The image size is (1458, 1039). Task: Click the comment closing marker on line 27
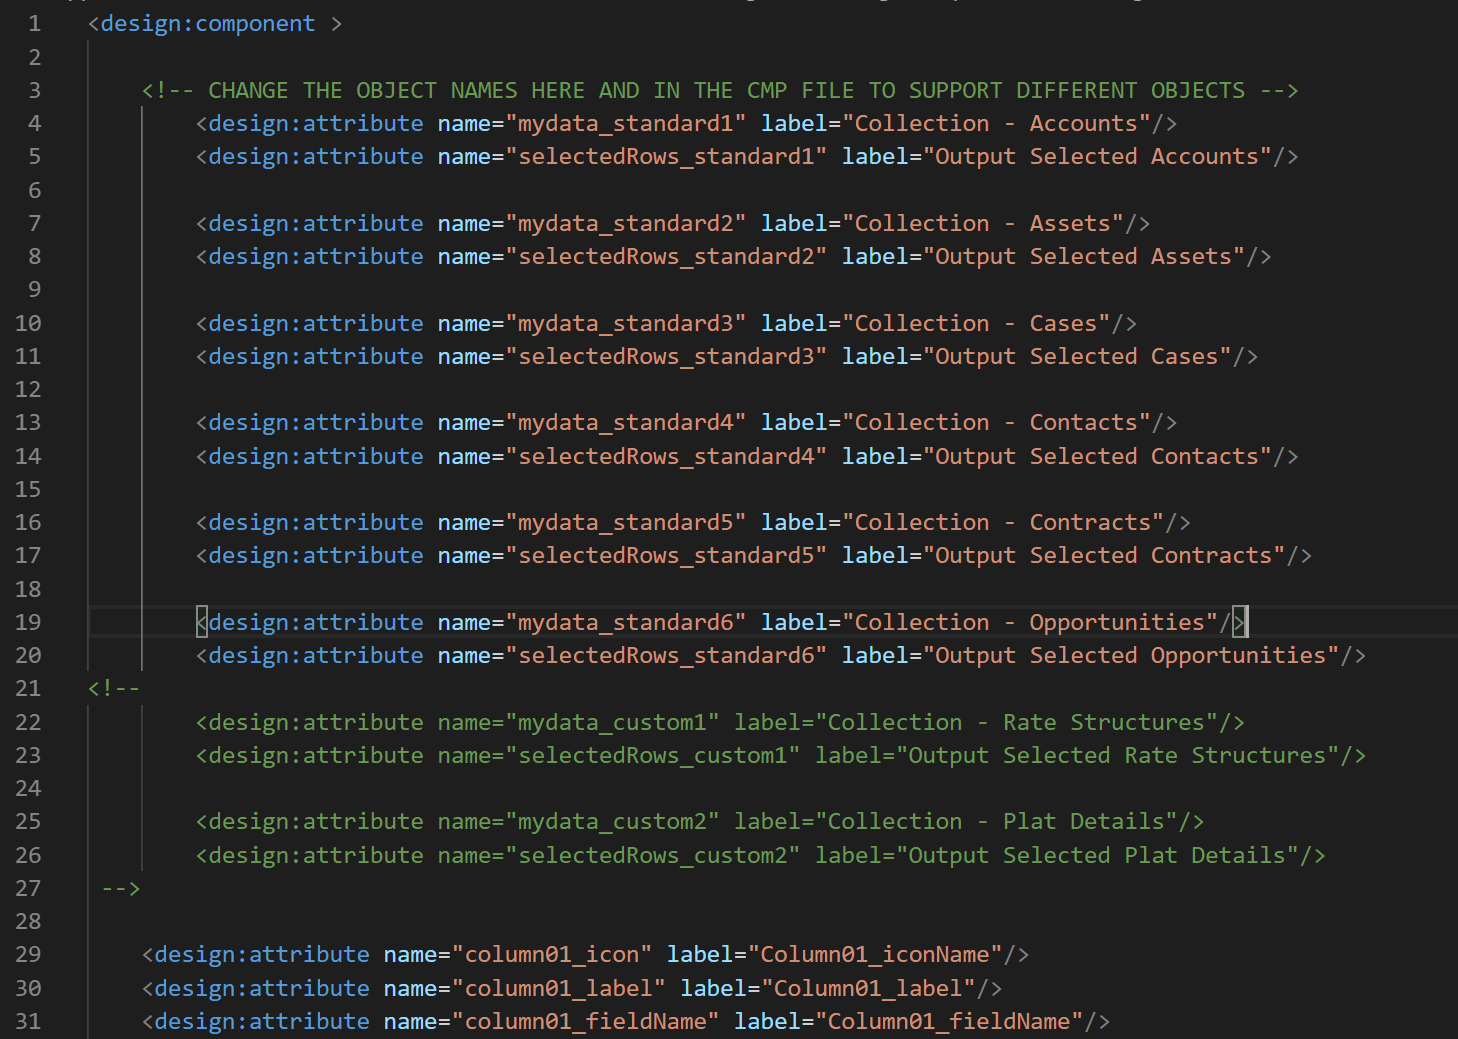coord(121,889)
